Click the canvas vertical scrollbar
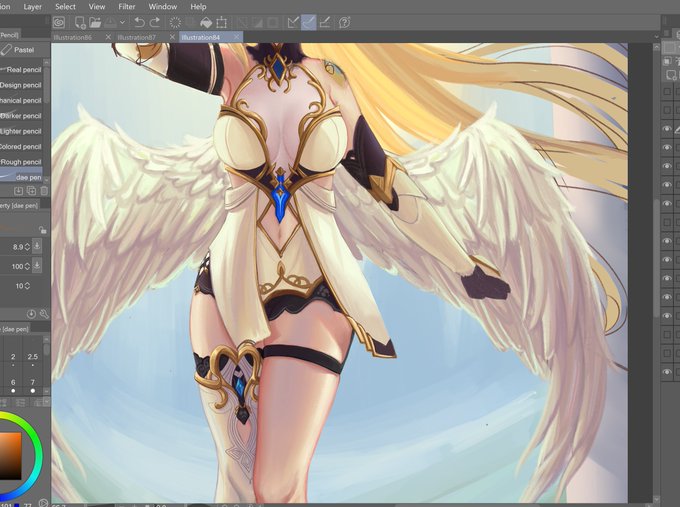This screenshot has width=680, height=507. click(657, 260)
